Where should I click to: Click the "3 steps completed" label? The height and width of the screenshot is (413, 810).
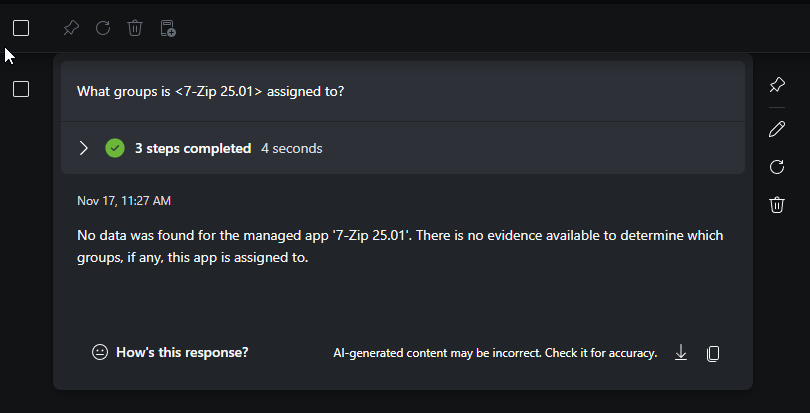[x=193, y=148]
